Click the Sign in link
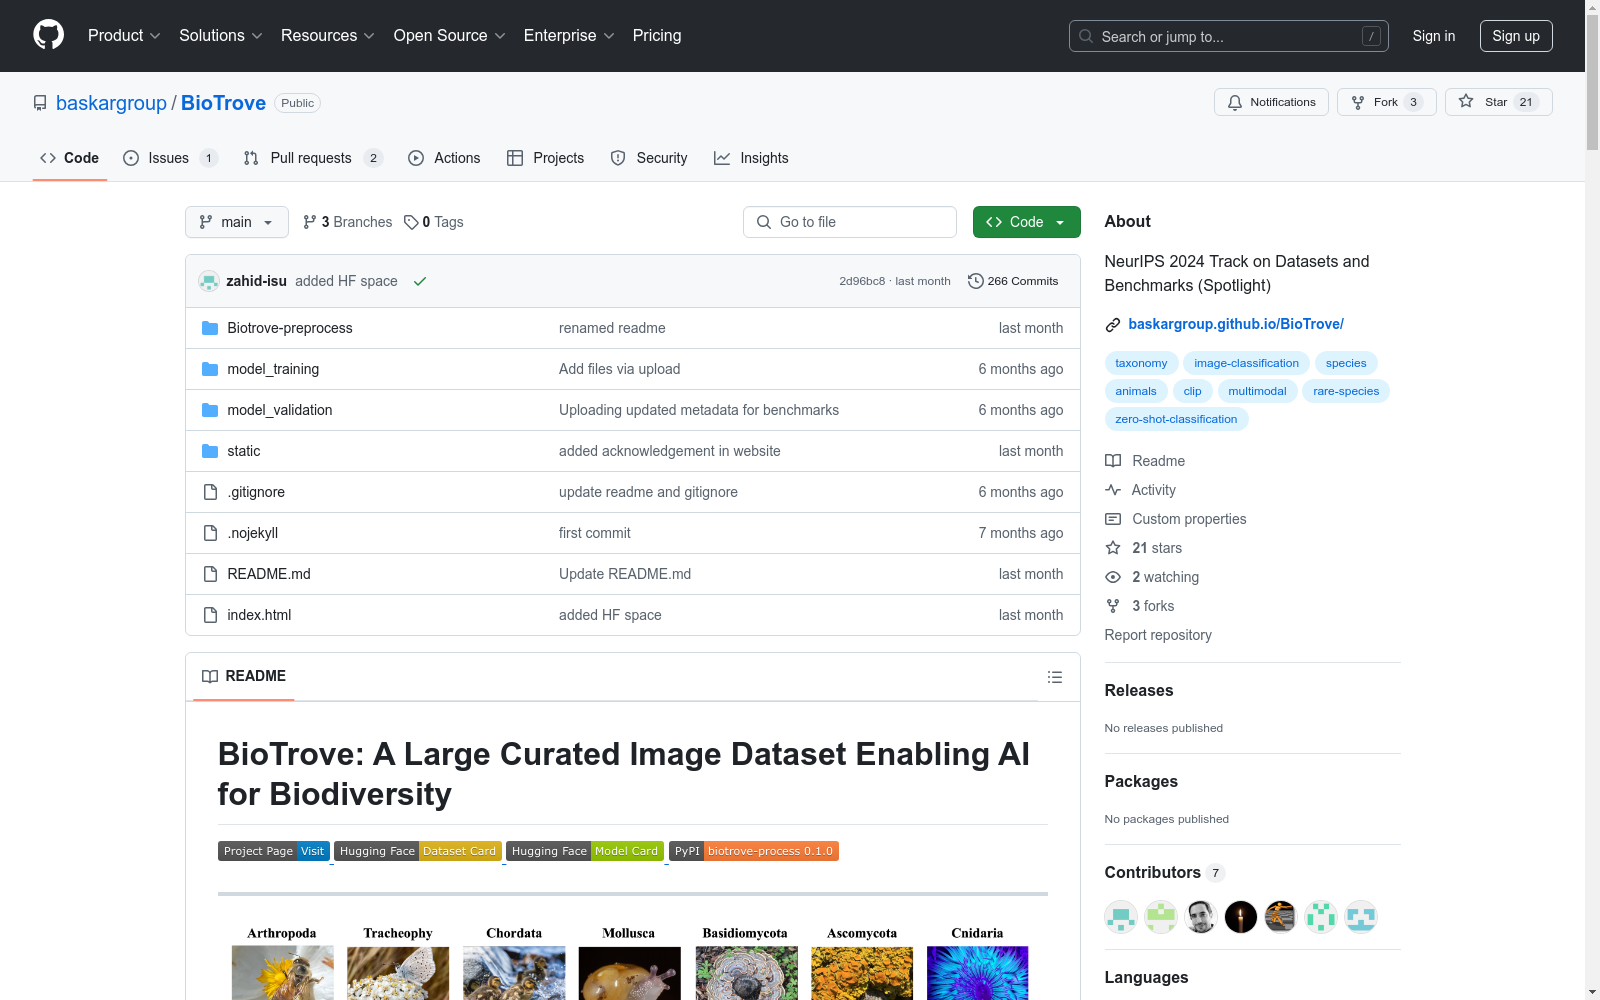 [1433, 36]
